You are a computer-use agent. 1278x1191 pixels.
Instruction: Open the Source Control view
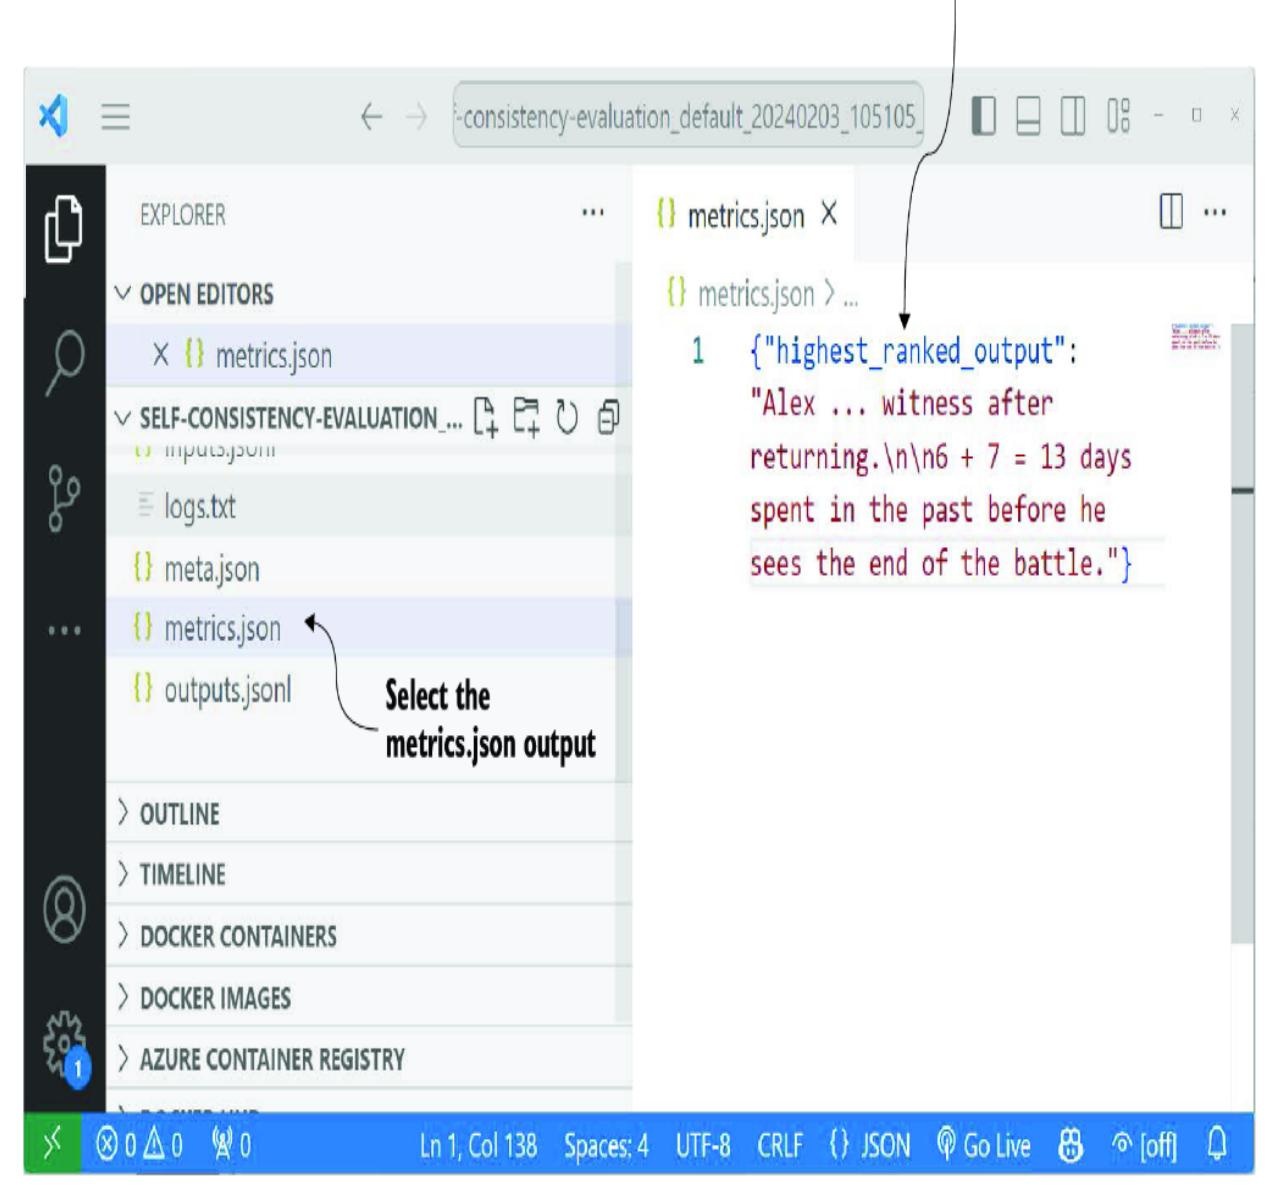click(x=65, y=495)
